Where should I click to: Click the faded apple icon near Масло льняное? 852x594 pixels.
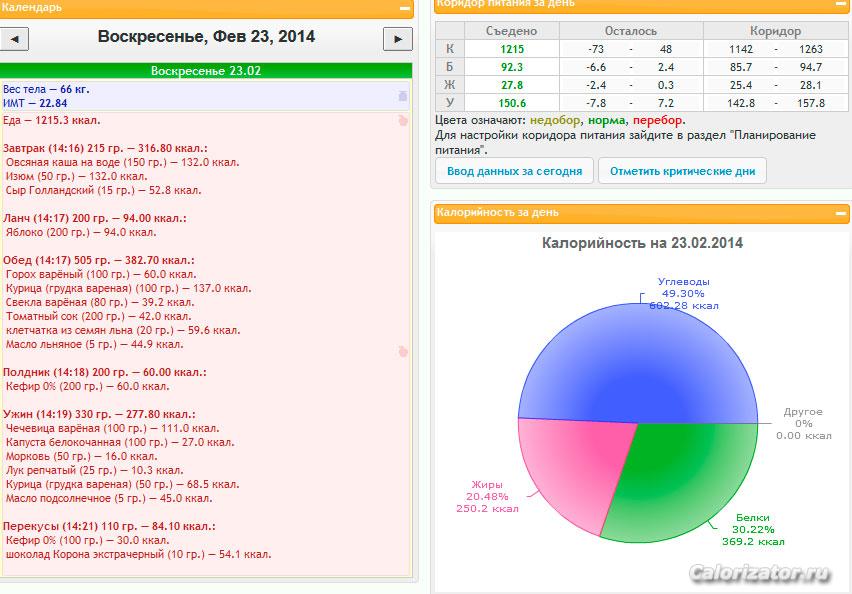tap(403, 351)
